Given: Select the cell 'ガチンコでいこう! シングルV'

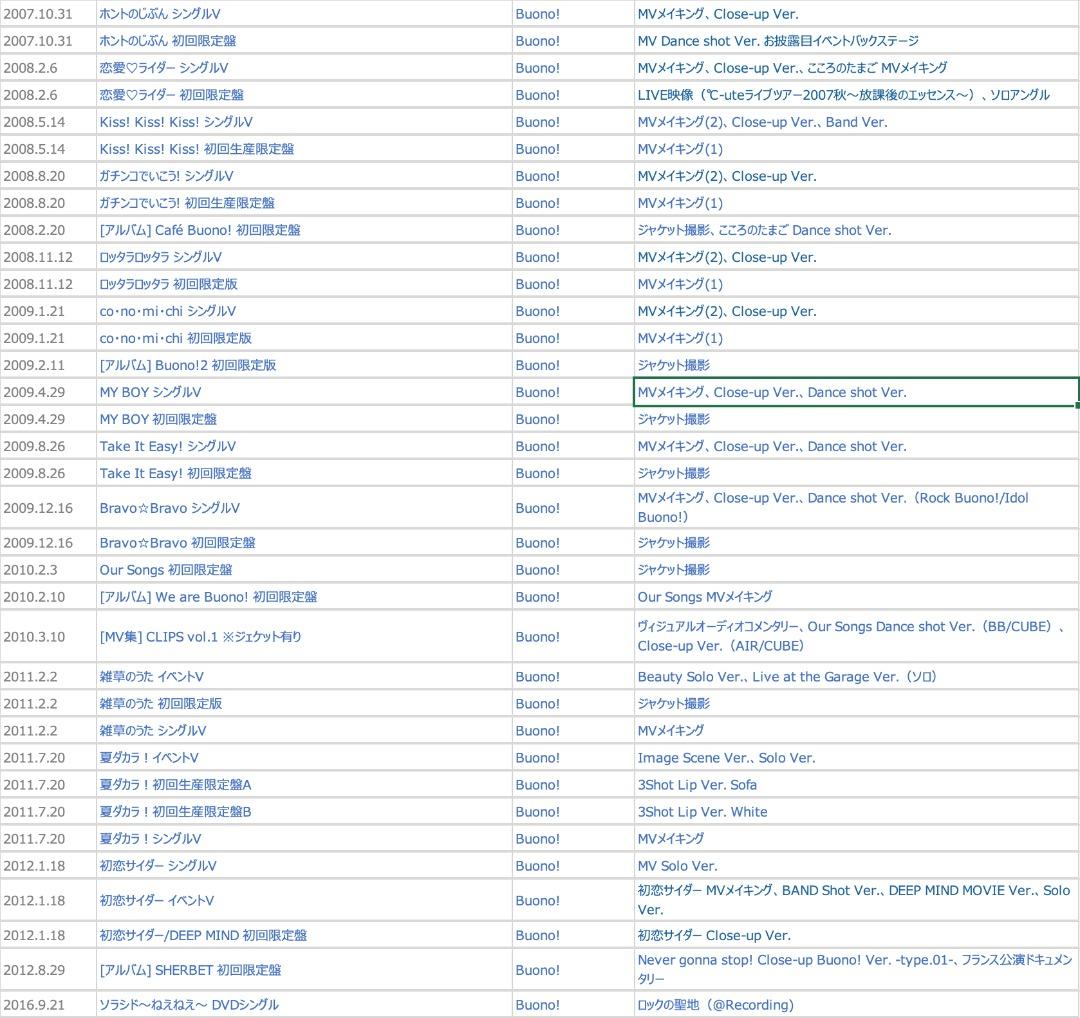Looking at the screenshot, I should [x=304, y=176].
